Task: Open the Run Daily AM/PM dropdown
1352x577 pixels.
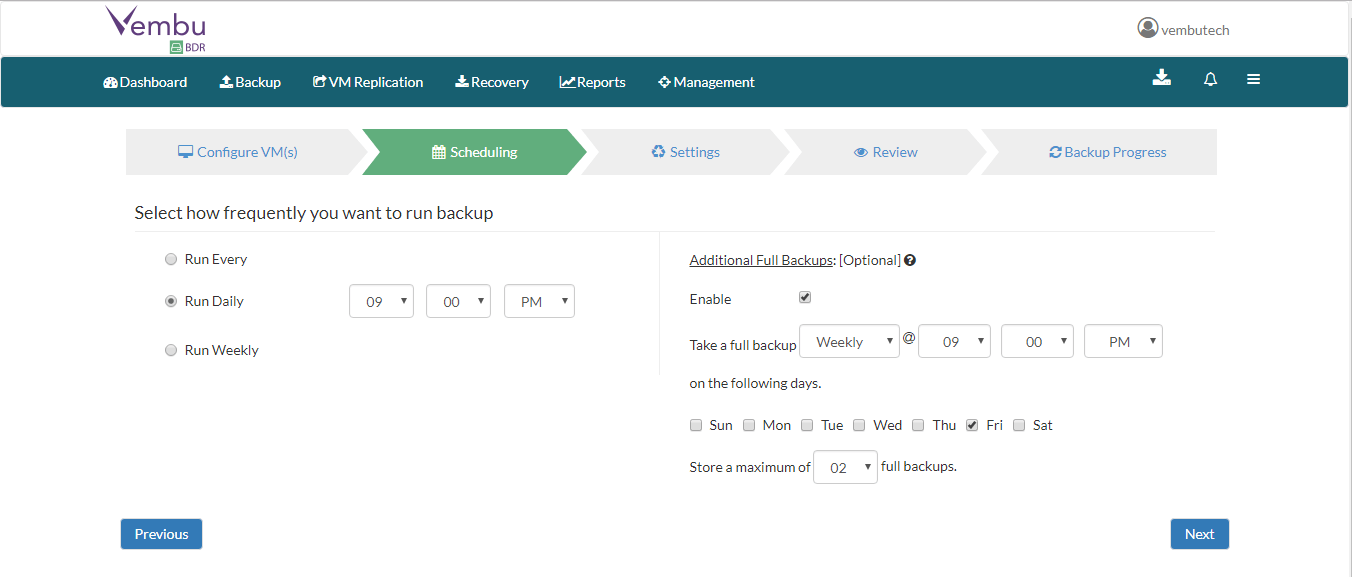Action: point(540,301)
